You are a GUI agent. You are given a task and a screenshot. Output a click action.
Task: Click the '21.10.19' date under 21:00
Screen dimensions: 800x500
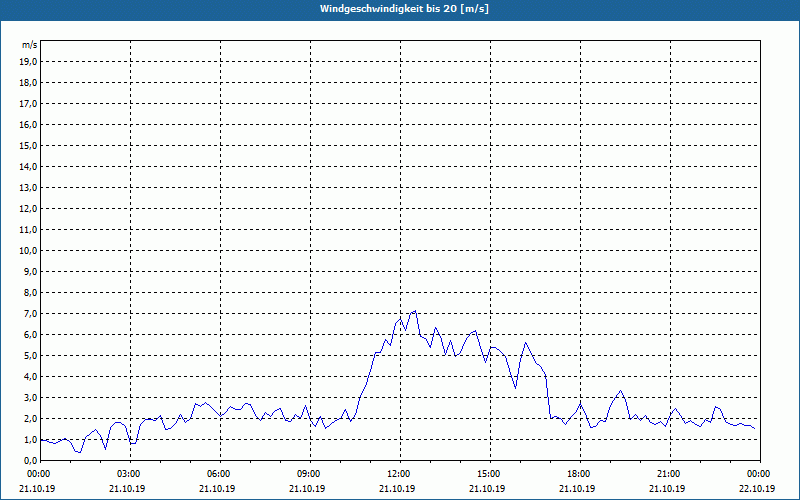click(x=666, y=488)
